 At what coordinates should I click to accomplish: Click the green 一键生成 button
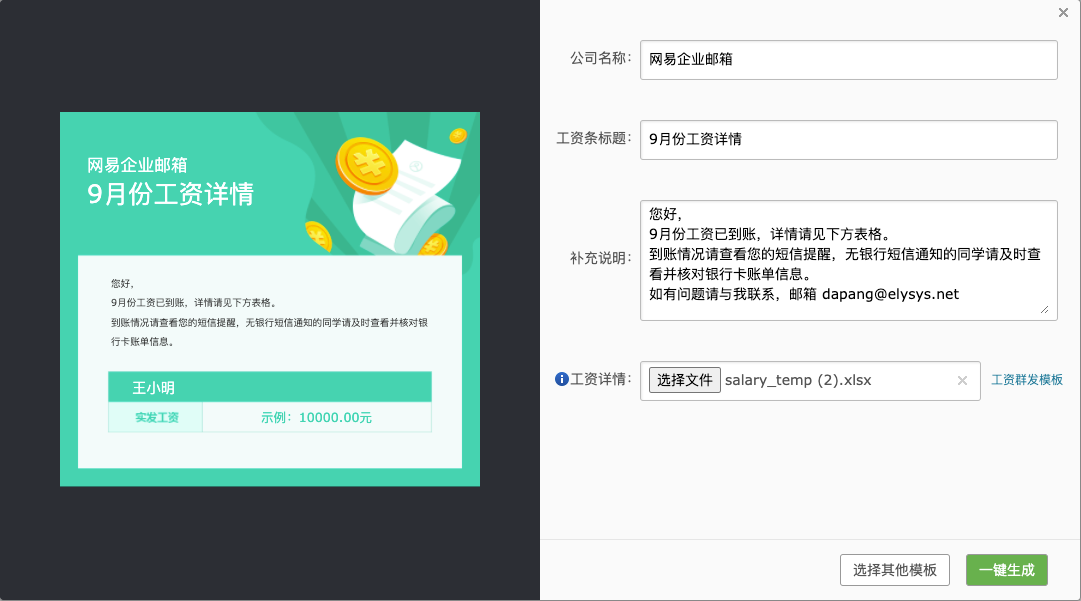(x=1007, y=570)
